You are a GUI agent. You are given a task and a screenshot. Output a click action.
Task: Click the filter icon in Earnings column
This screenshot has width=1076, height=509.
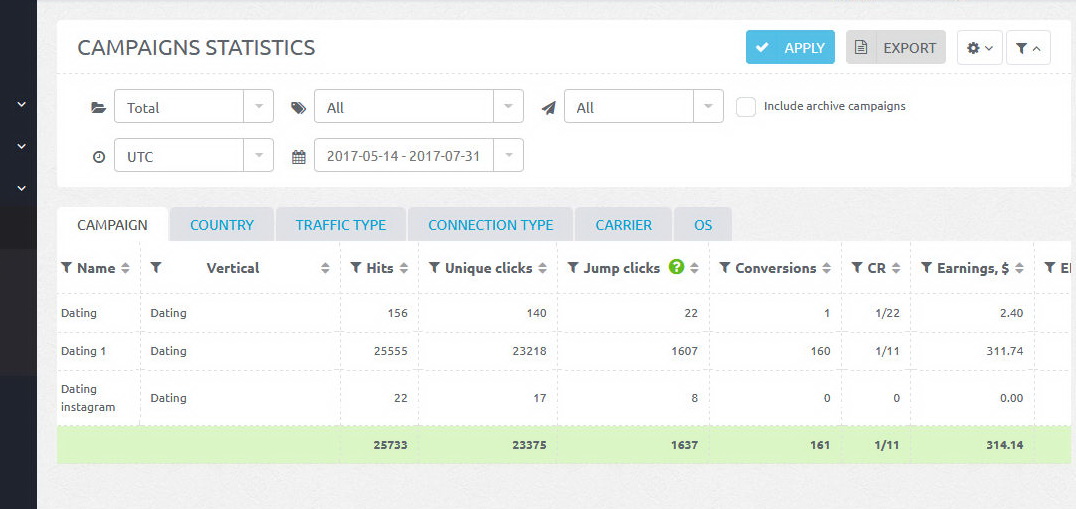point(926,268)
